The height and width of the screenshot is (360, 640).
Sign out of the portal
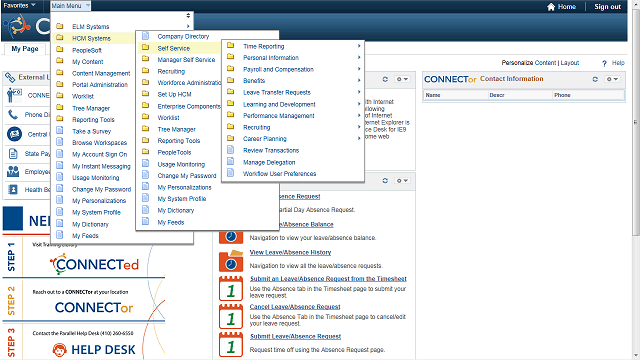pyautogui.click(x=607, y=7)
